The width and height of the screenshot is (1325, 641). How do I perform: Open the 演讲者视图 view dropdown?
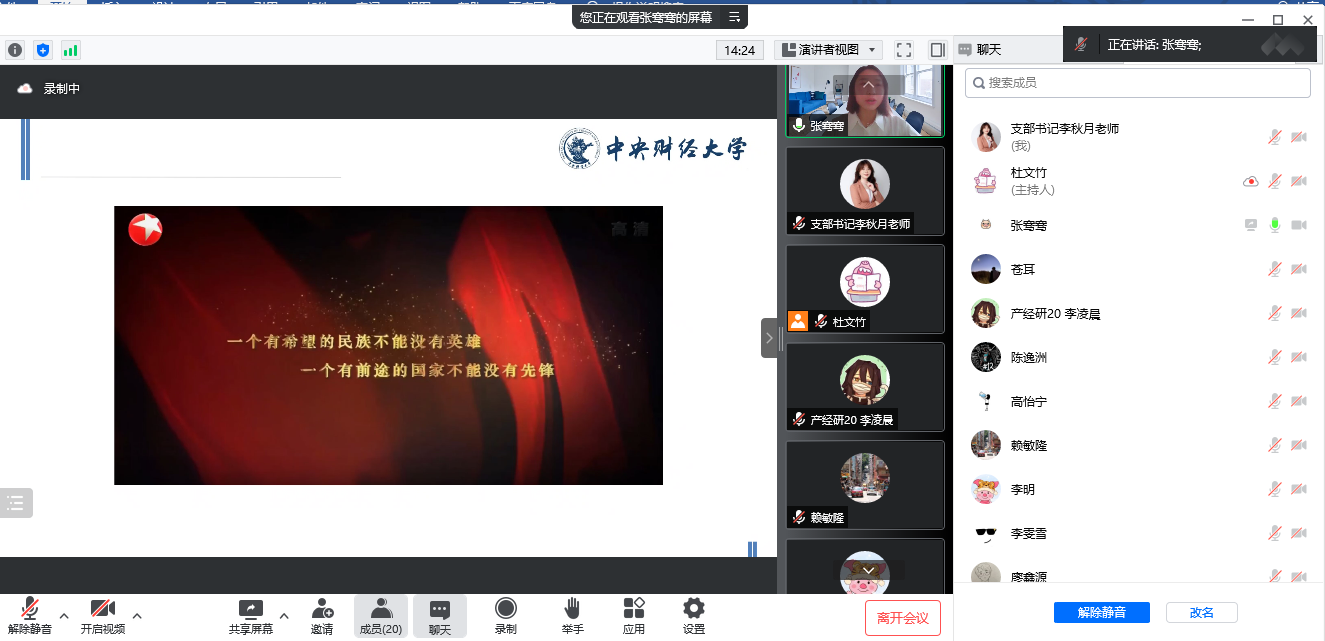point(829,50)
